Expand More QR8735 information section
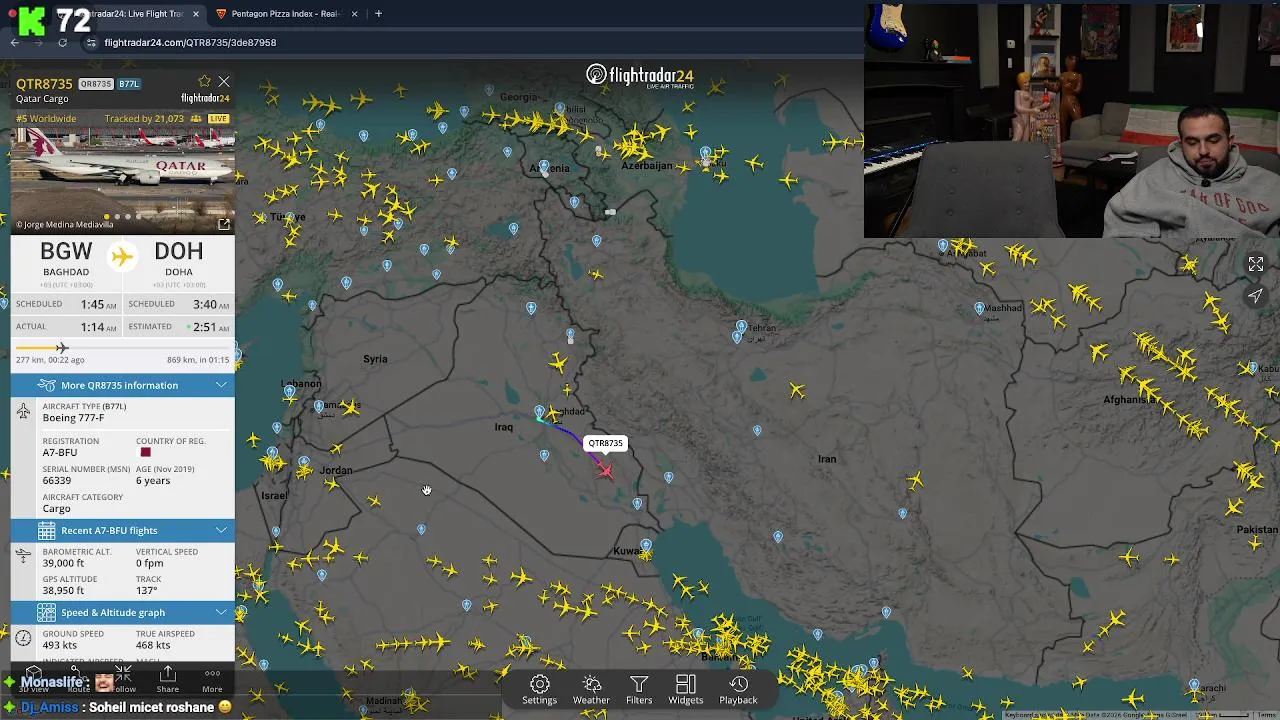This screenshot has height=720, width=1280. (123, 385)
